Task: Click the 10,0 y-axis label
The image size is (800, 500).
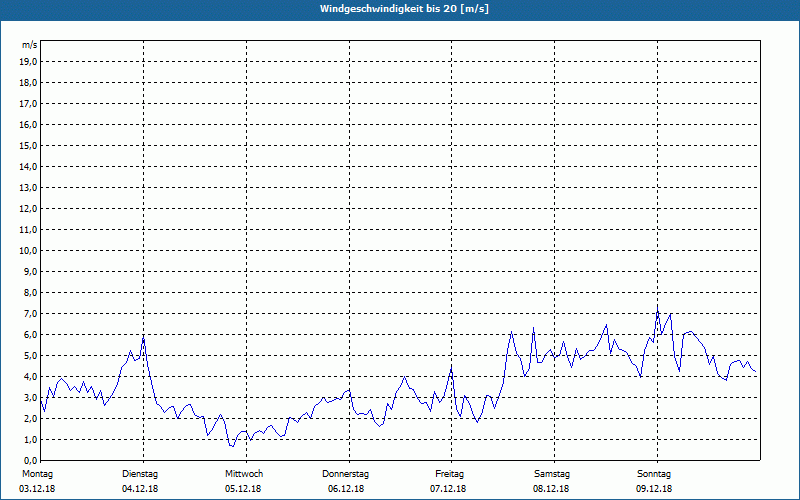Action: 29,251
